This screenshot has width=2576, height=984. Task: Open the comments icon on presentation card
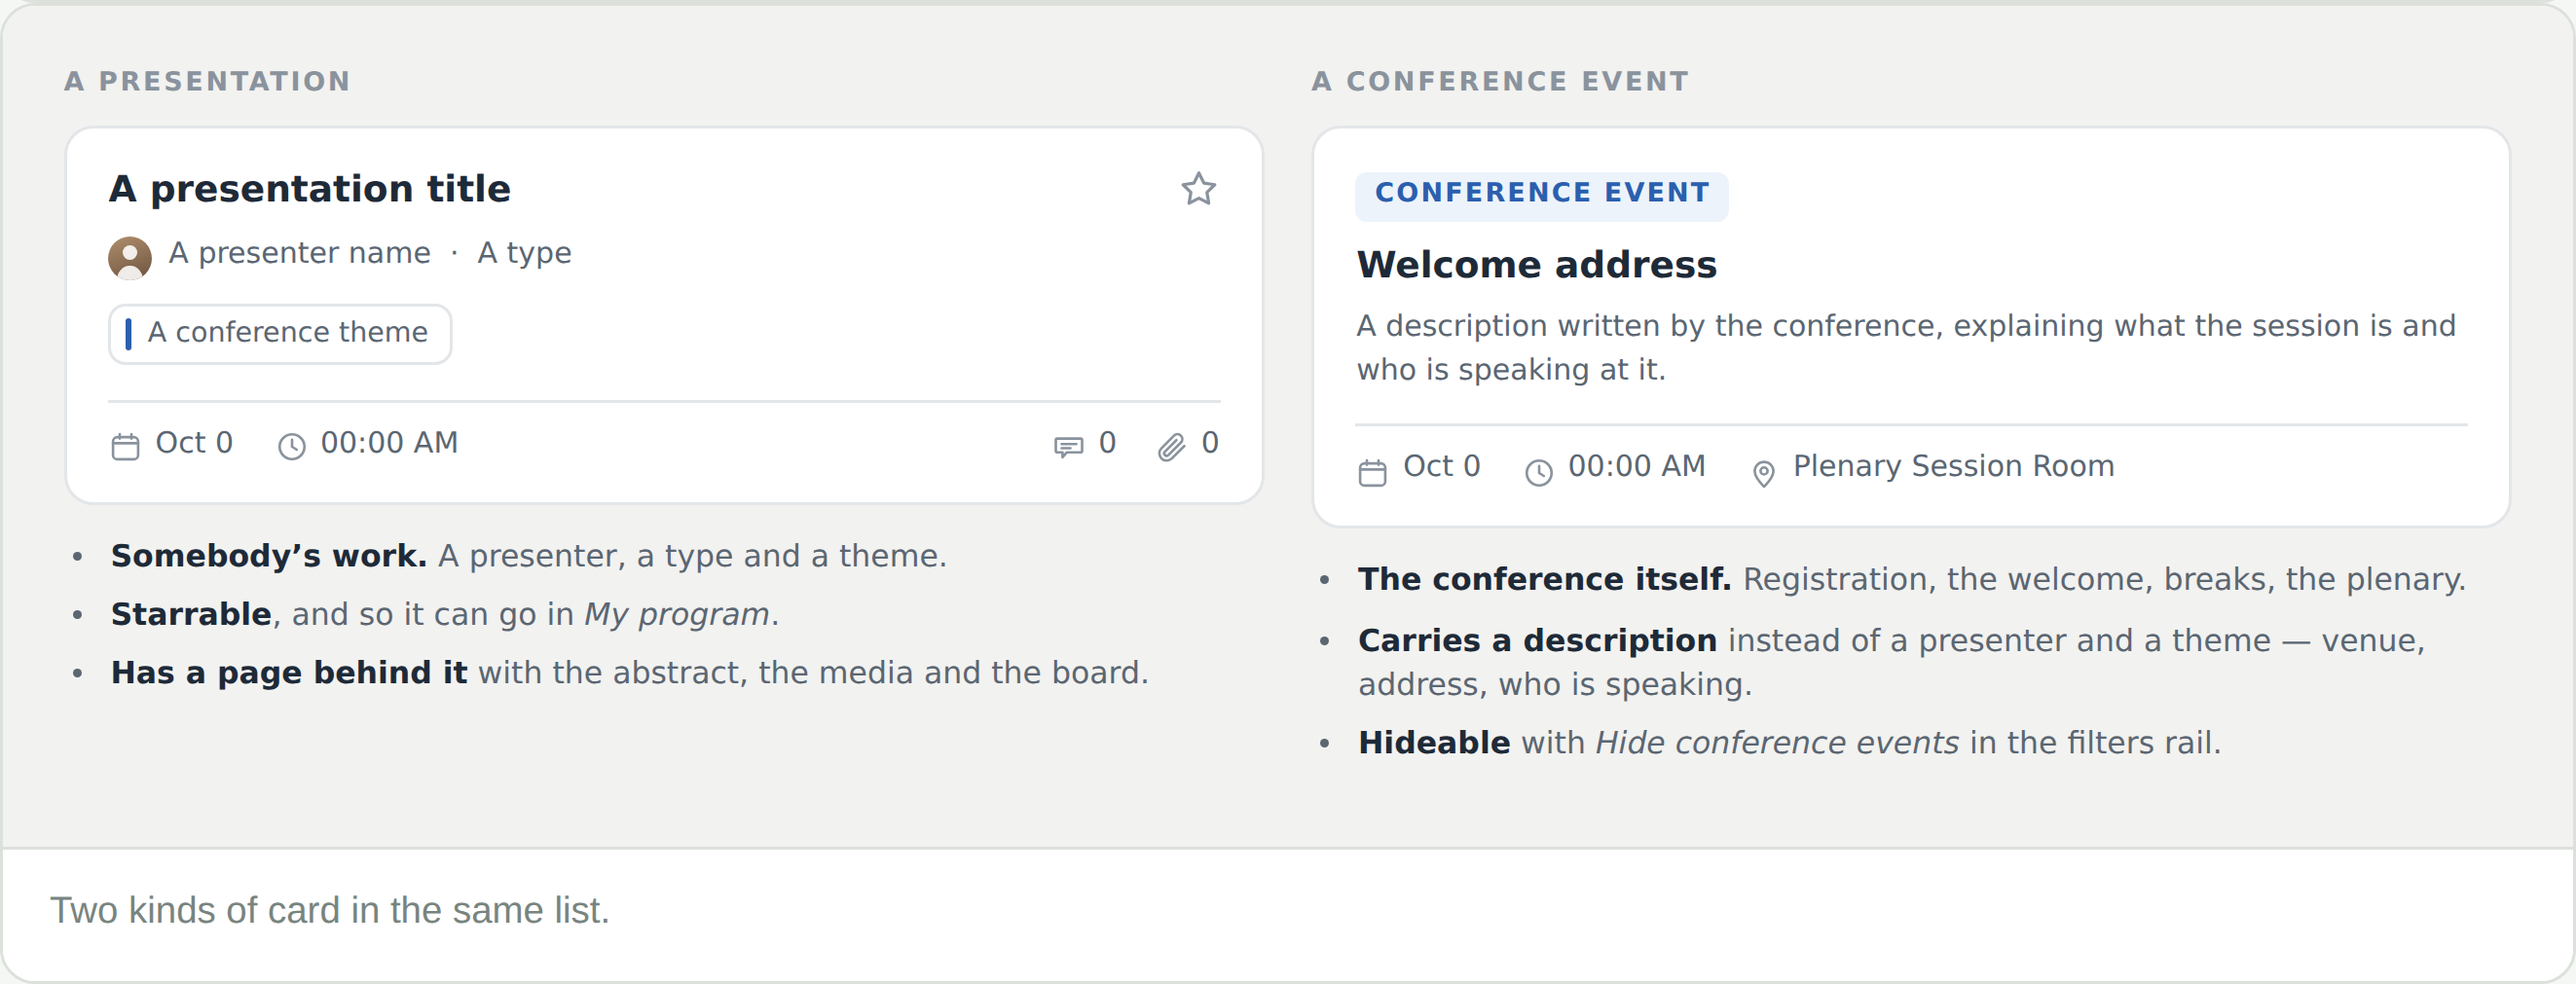coord(1068,446)
